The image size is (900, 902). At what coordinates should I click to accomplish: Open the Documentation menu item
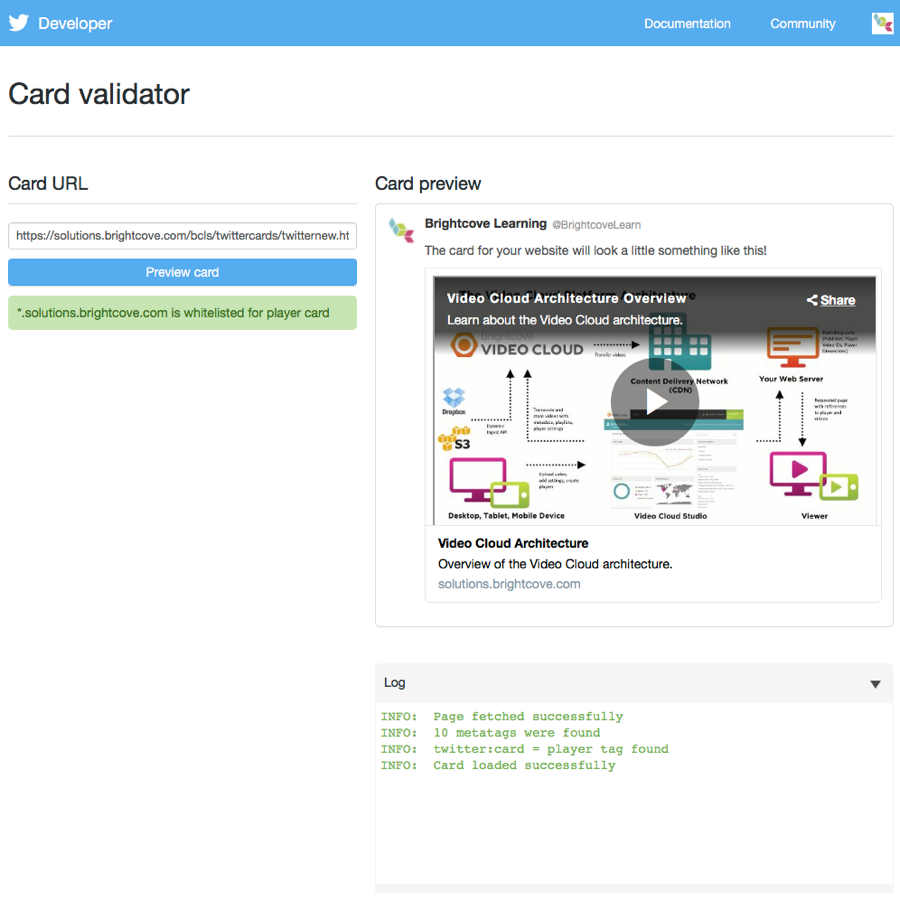coord(687,24)
